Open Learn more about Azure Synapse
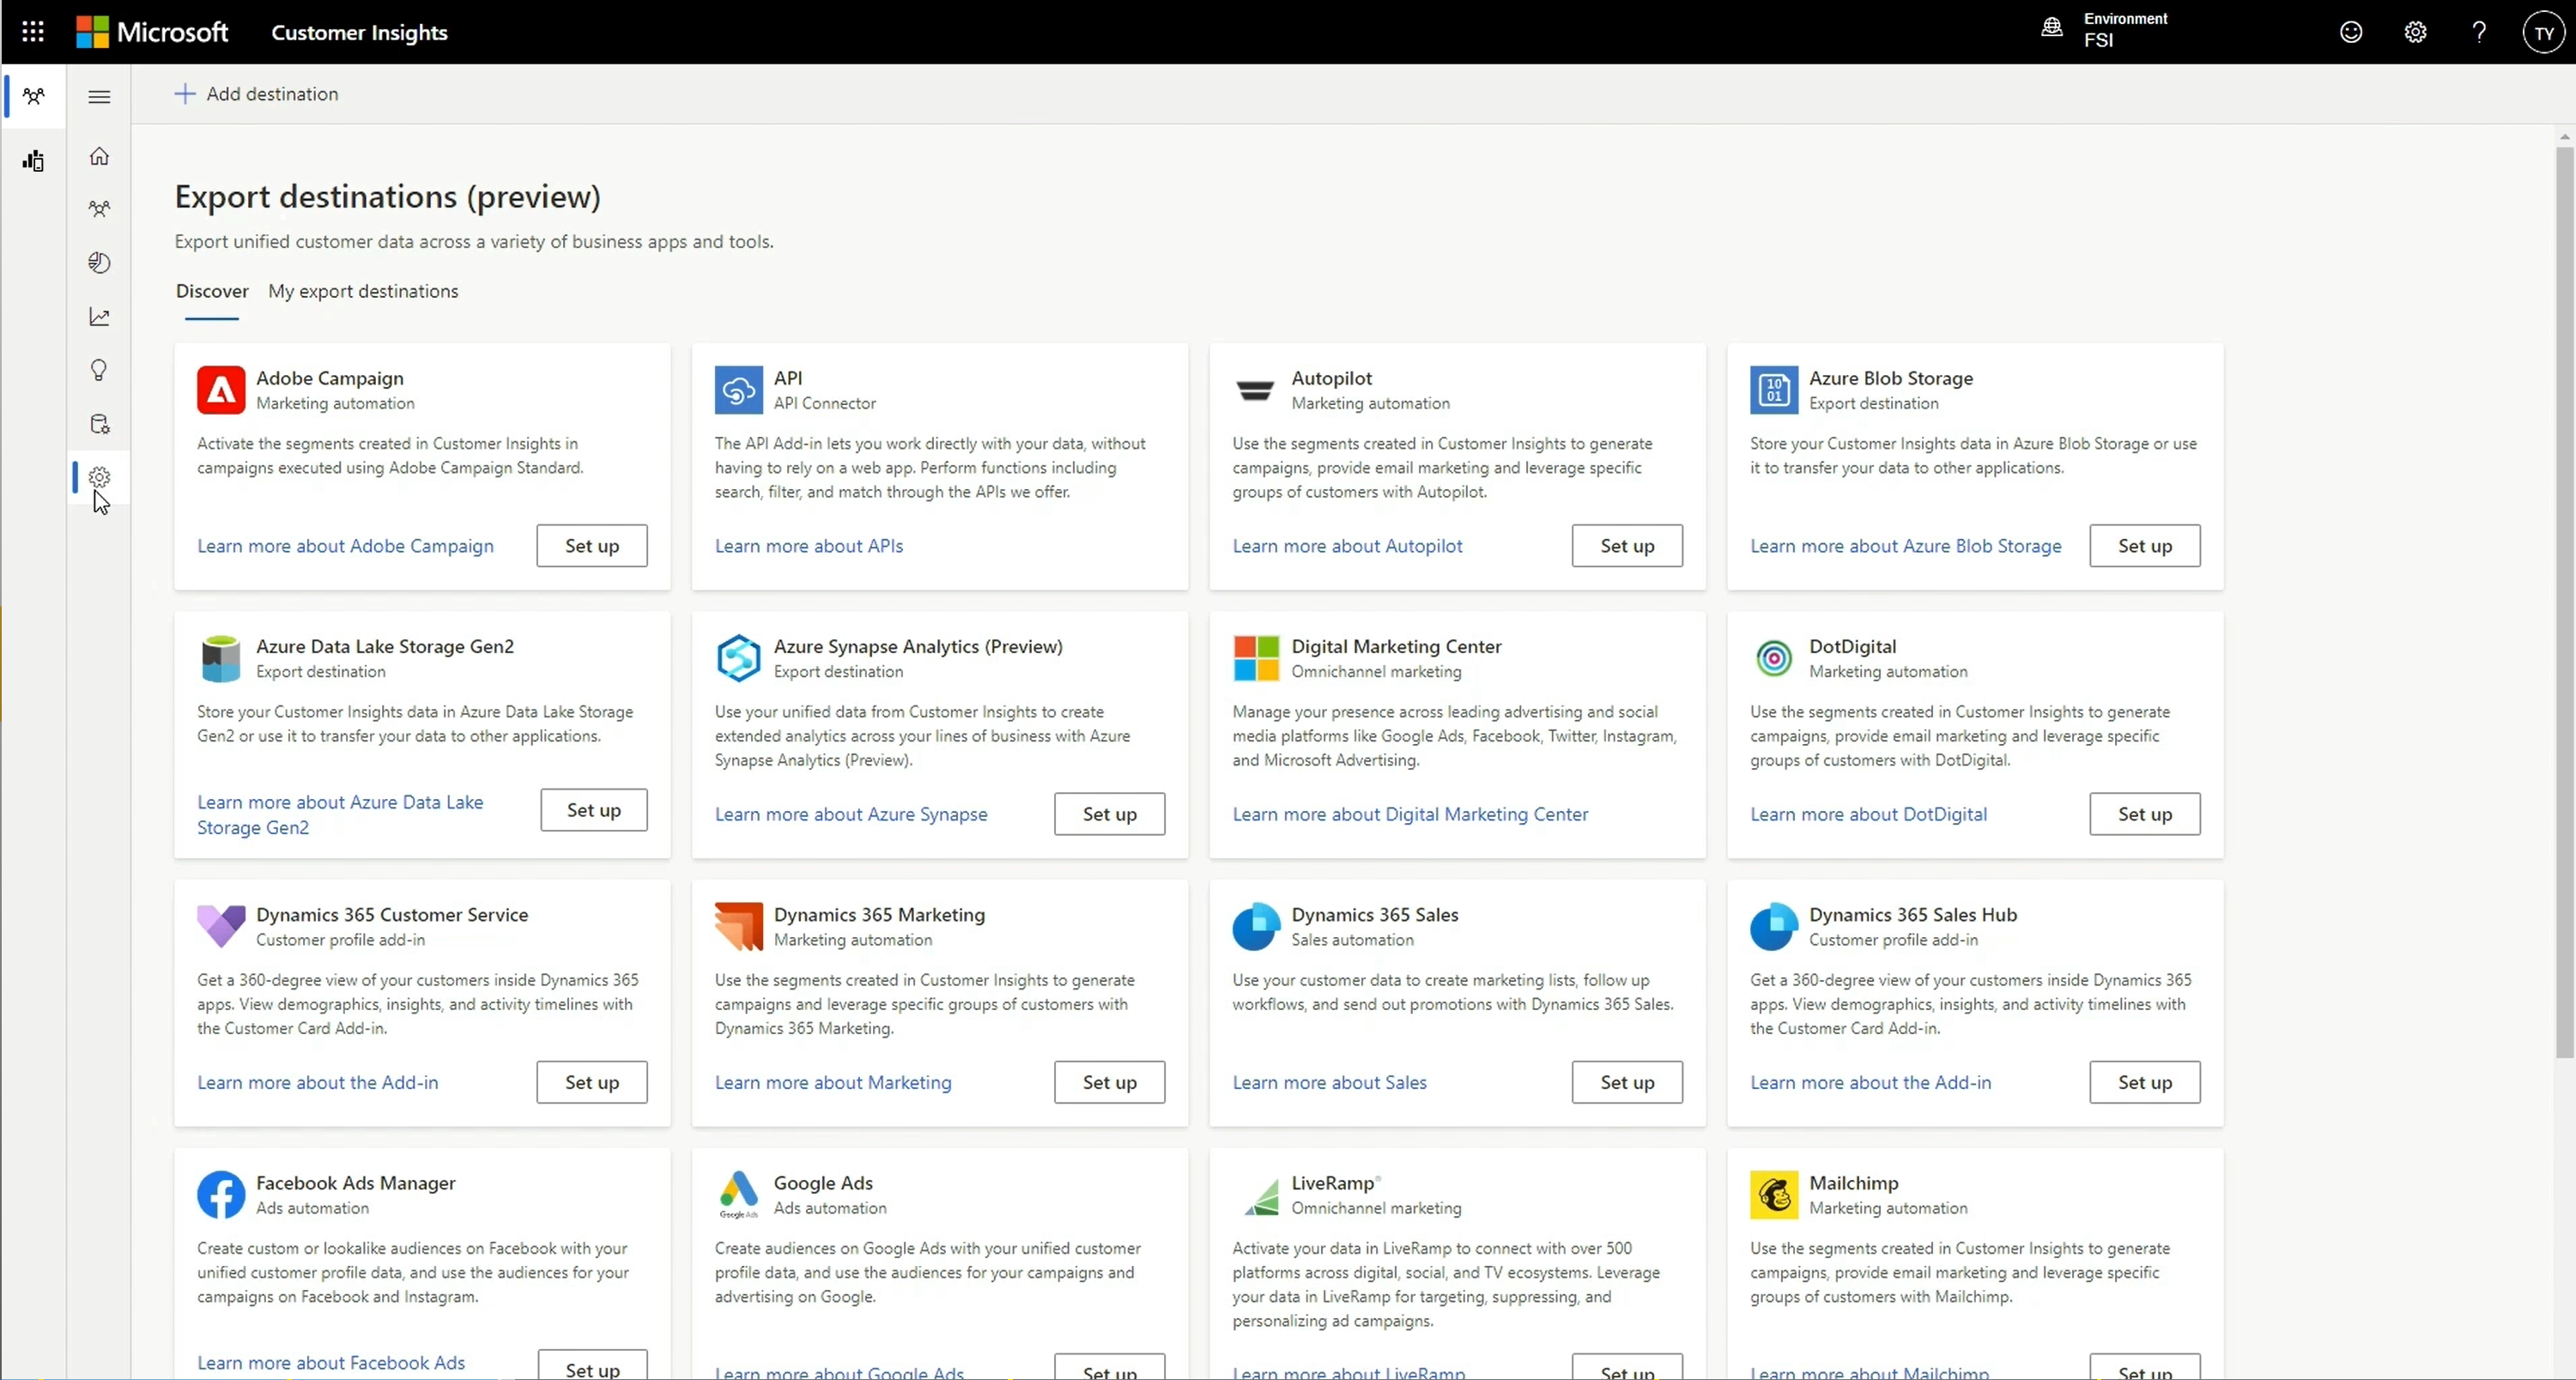This screenshot has width=2576, height=1380. (851, 814)
